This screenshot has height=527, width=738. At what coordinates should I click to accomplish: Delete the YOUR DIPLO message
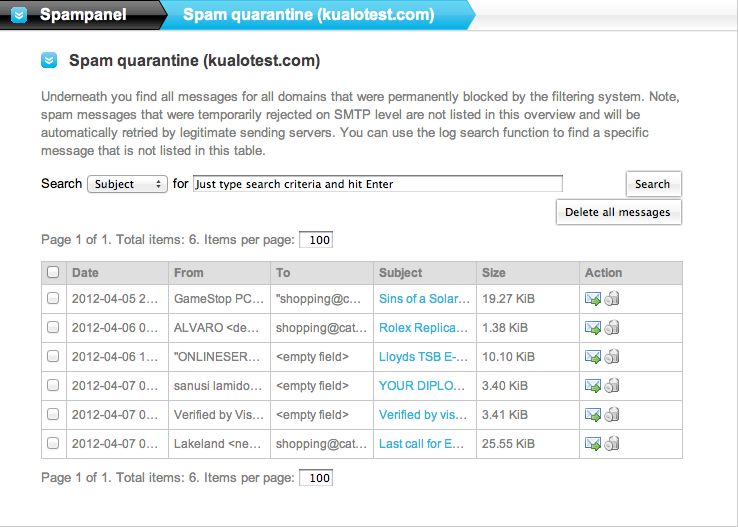click(x=611, y=386)
